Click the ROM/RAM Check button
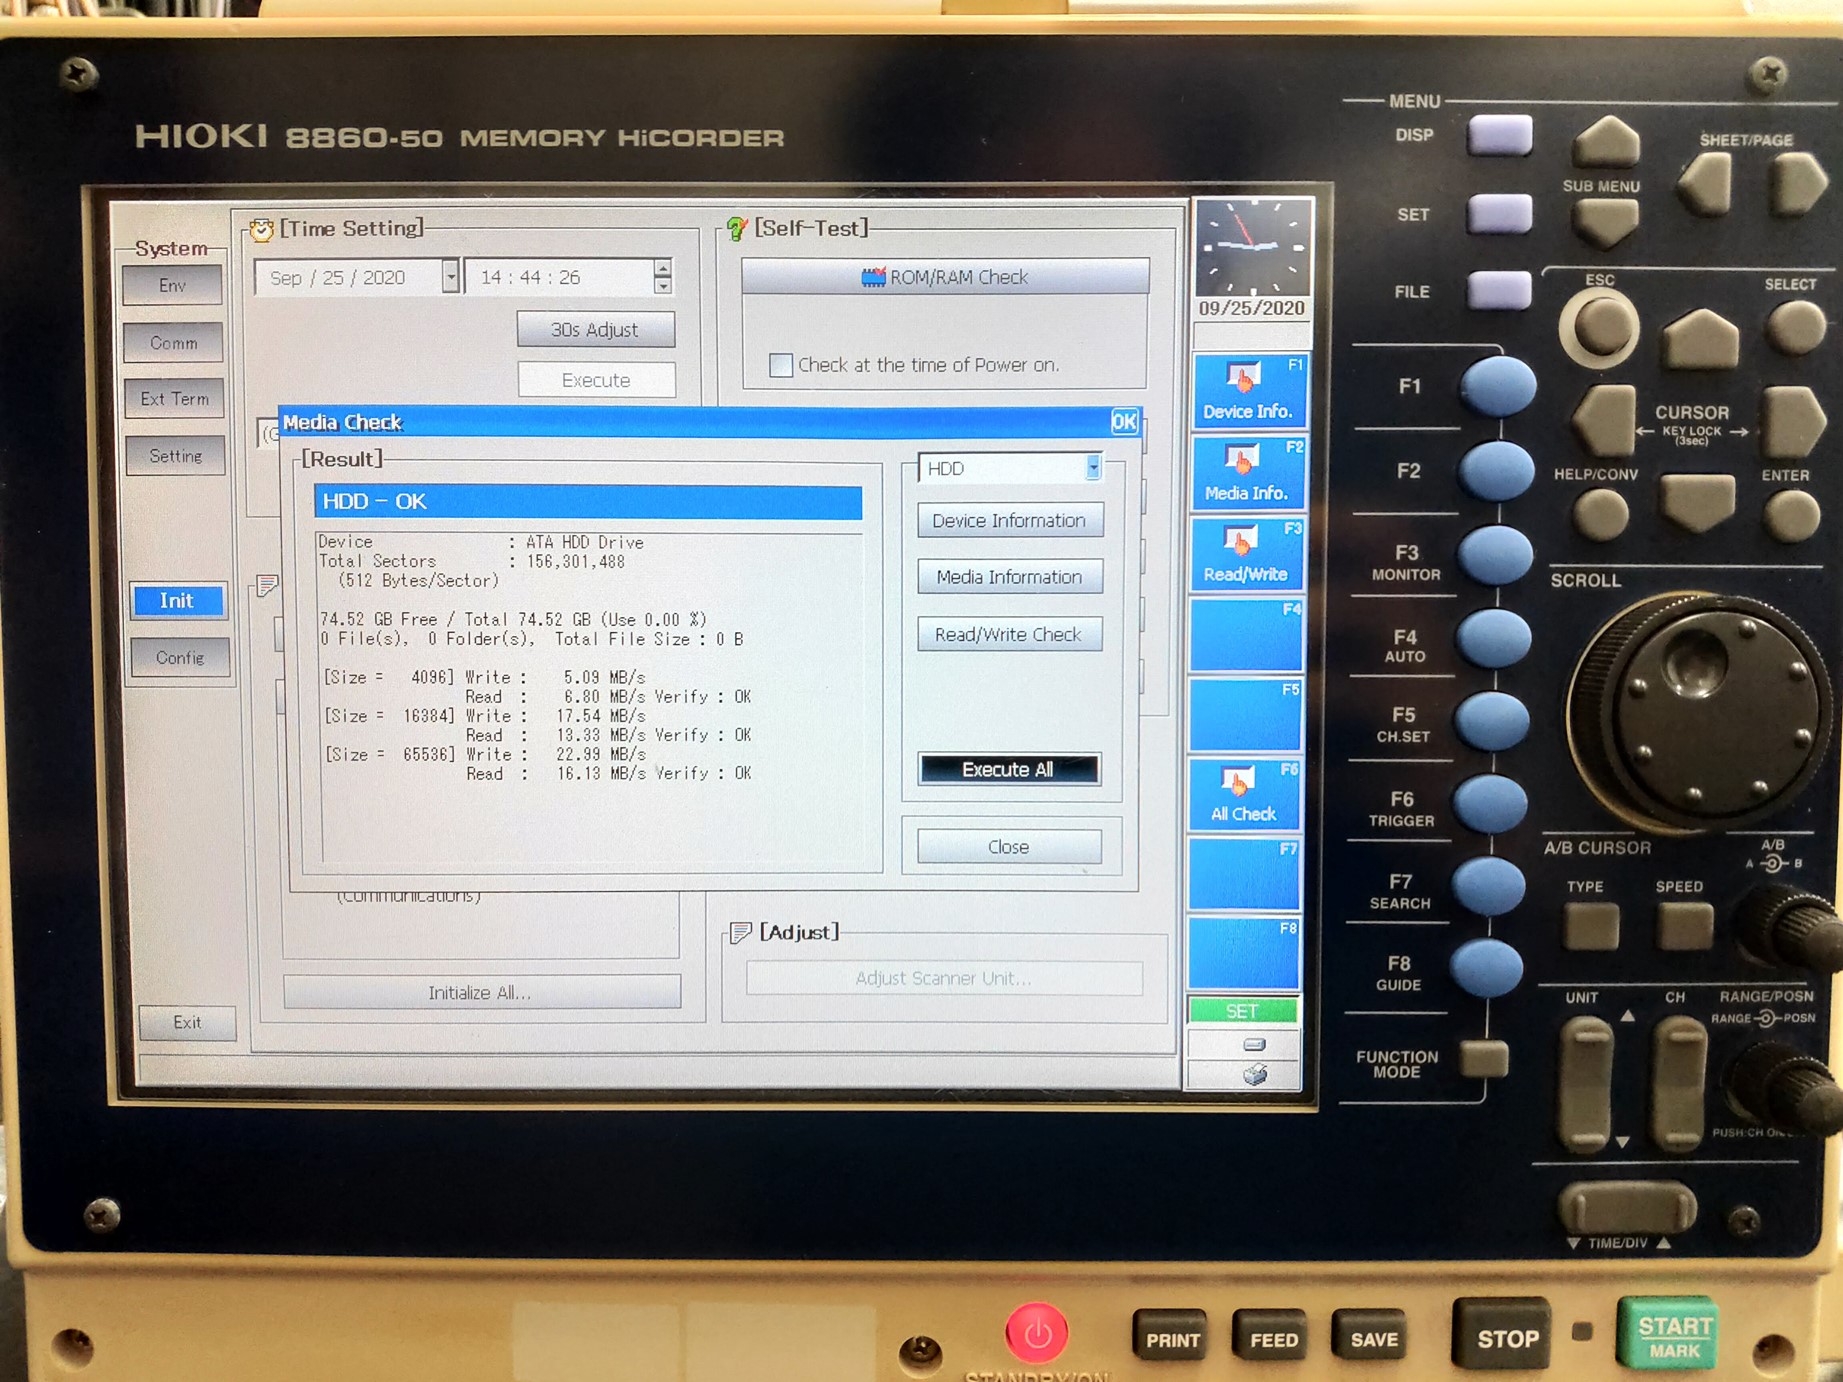The width and height of the screenshot is (1843, 1382). [945, 277]
